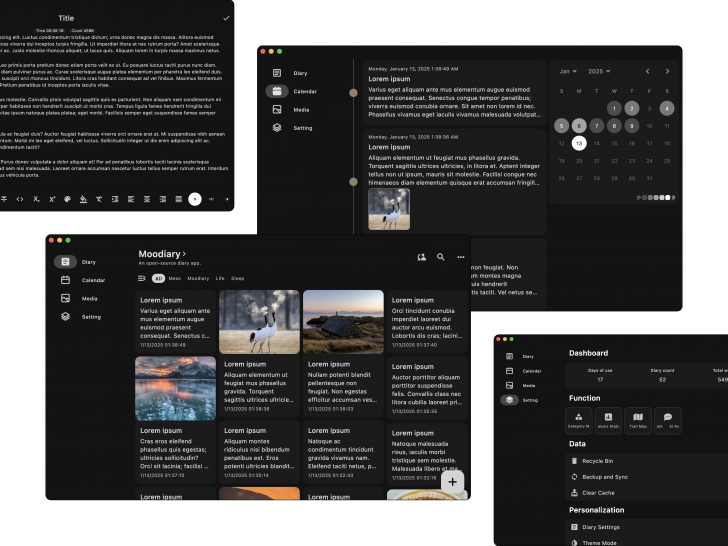Go to previous month in calendar

coord(647,72)
